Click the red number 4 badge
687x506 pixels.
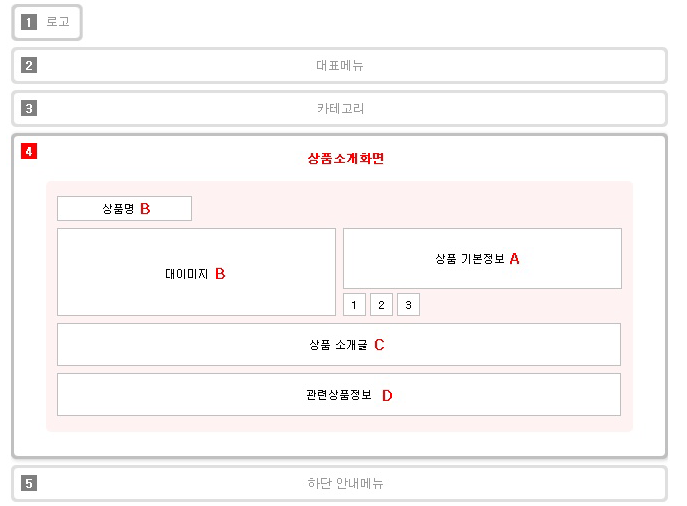pos(29,151)
